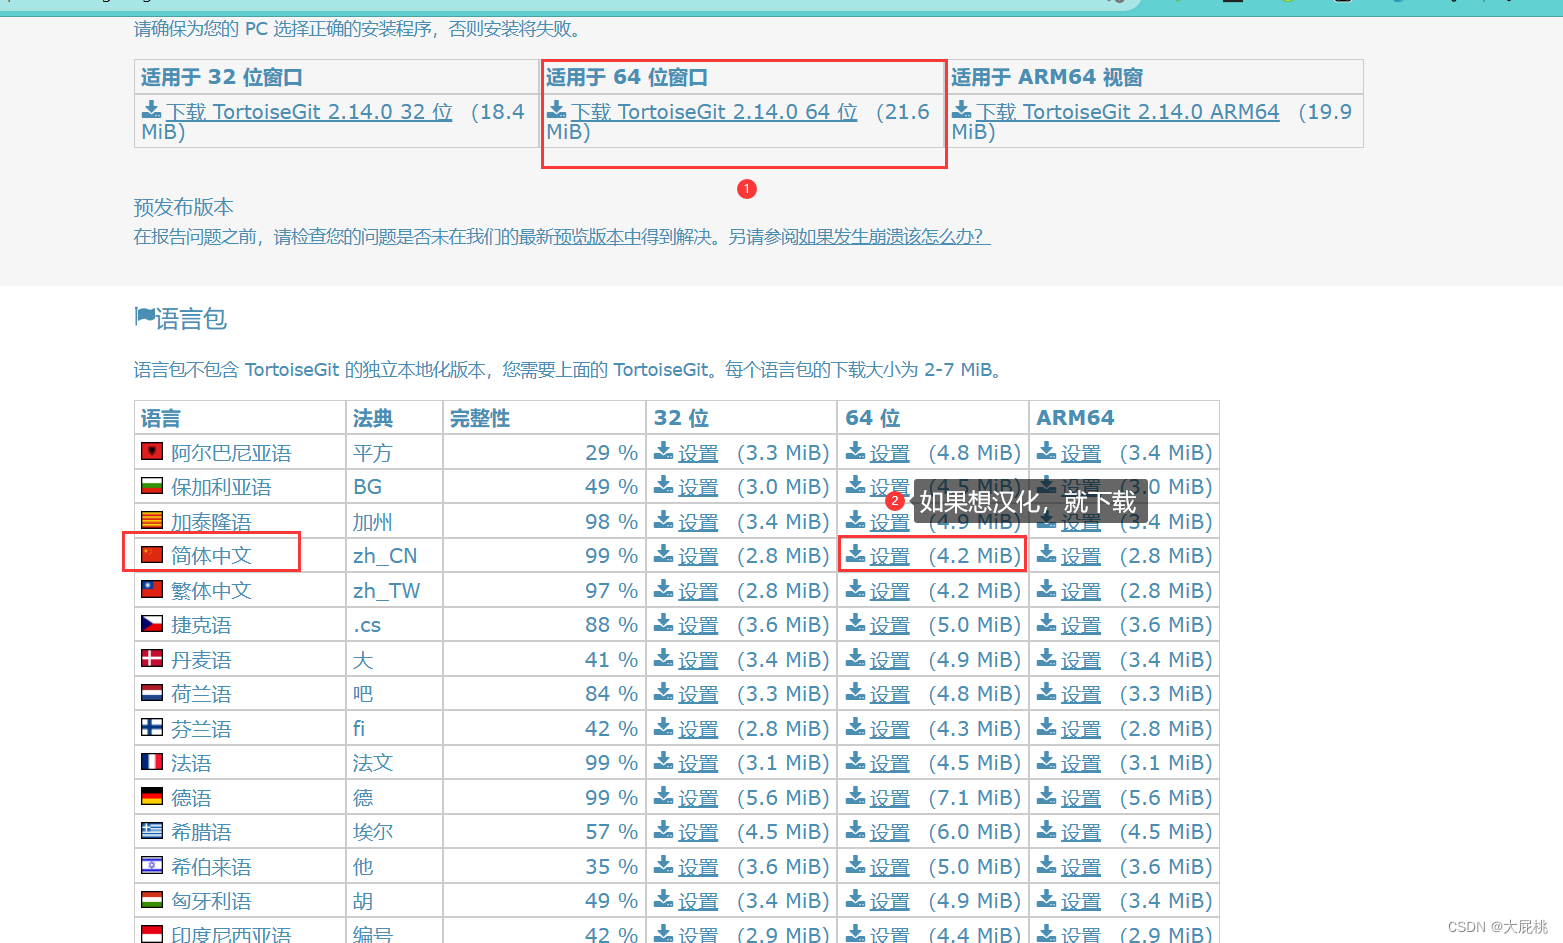Image resolution: width=1563 pixels, height=943 pixels.
Task: Click the Bulgarian flag icon
Action: pyautogui.click(x=152, y=486)
